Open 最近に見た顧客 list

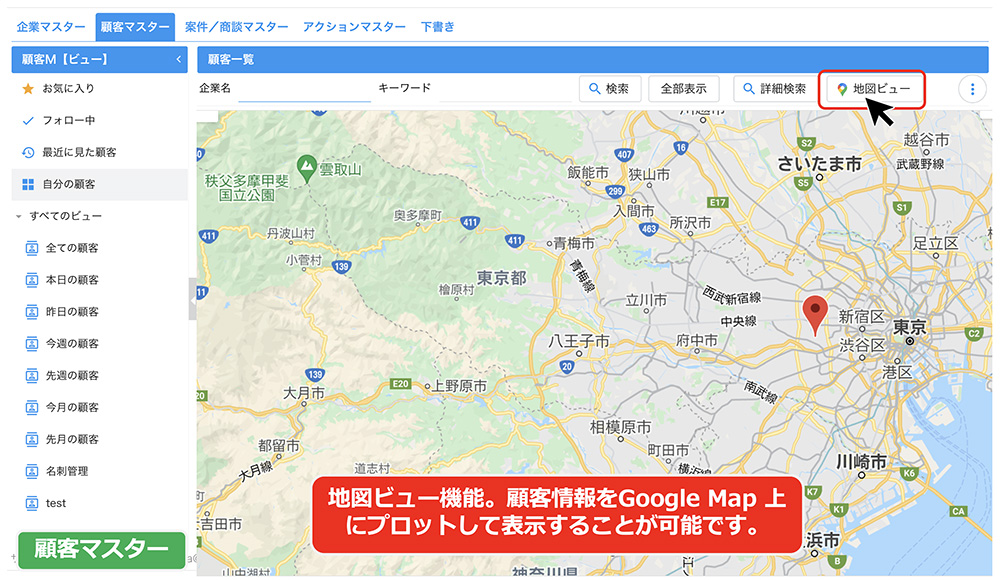click(x=79, y=152)
